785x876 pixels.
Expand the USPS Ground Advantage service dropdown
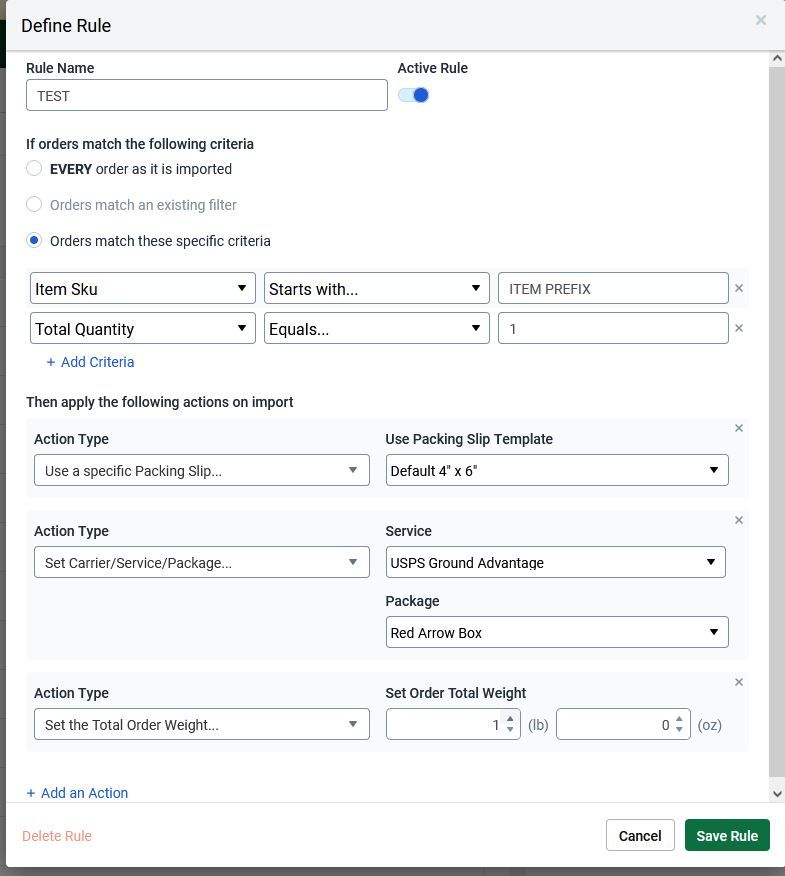[555, 563]
